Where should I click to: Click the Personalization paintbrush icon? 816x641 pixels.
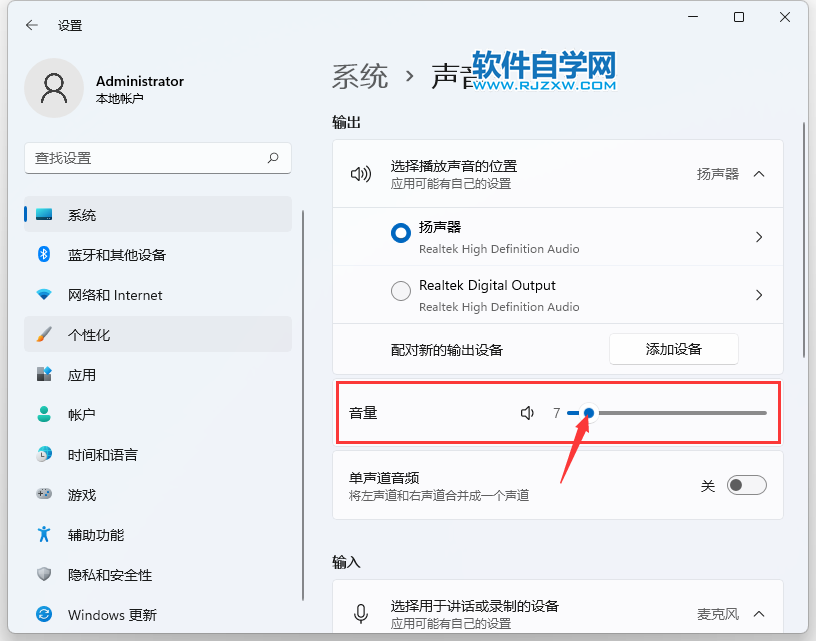coord(44,335)
